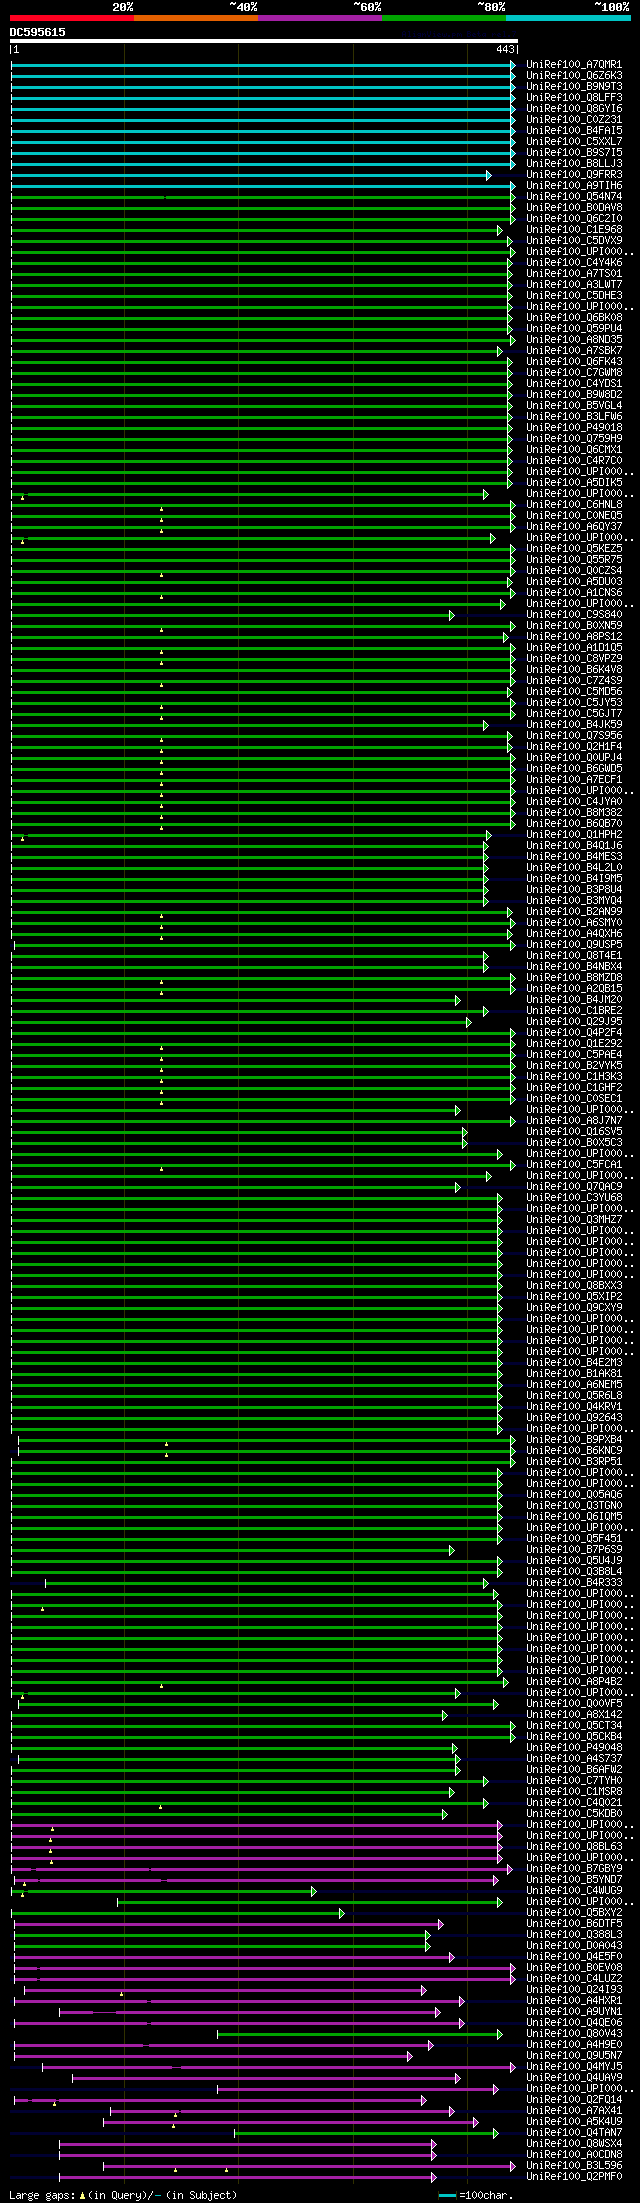Open hit UniRef100_Q8LFF3
This screenshot has height=2203, width=640.
pyautogui.click(x=574, y=98)
